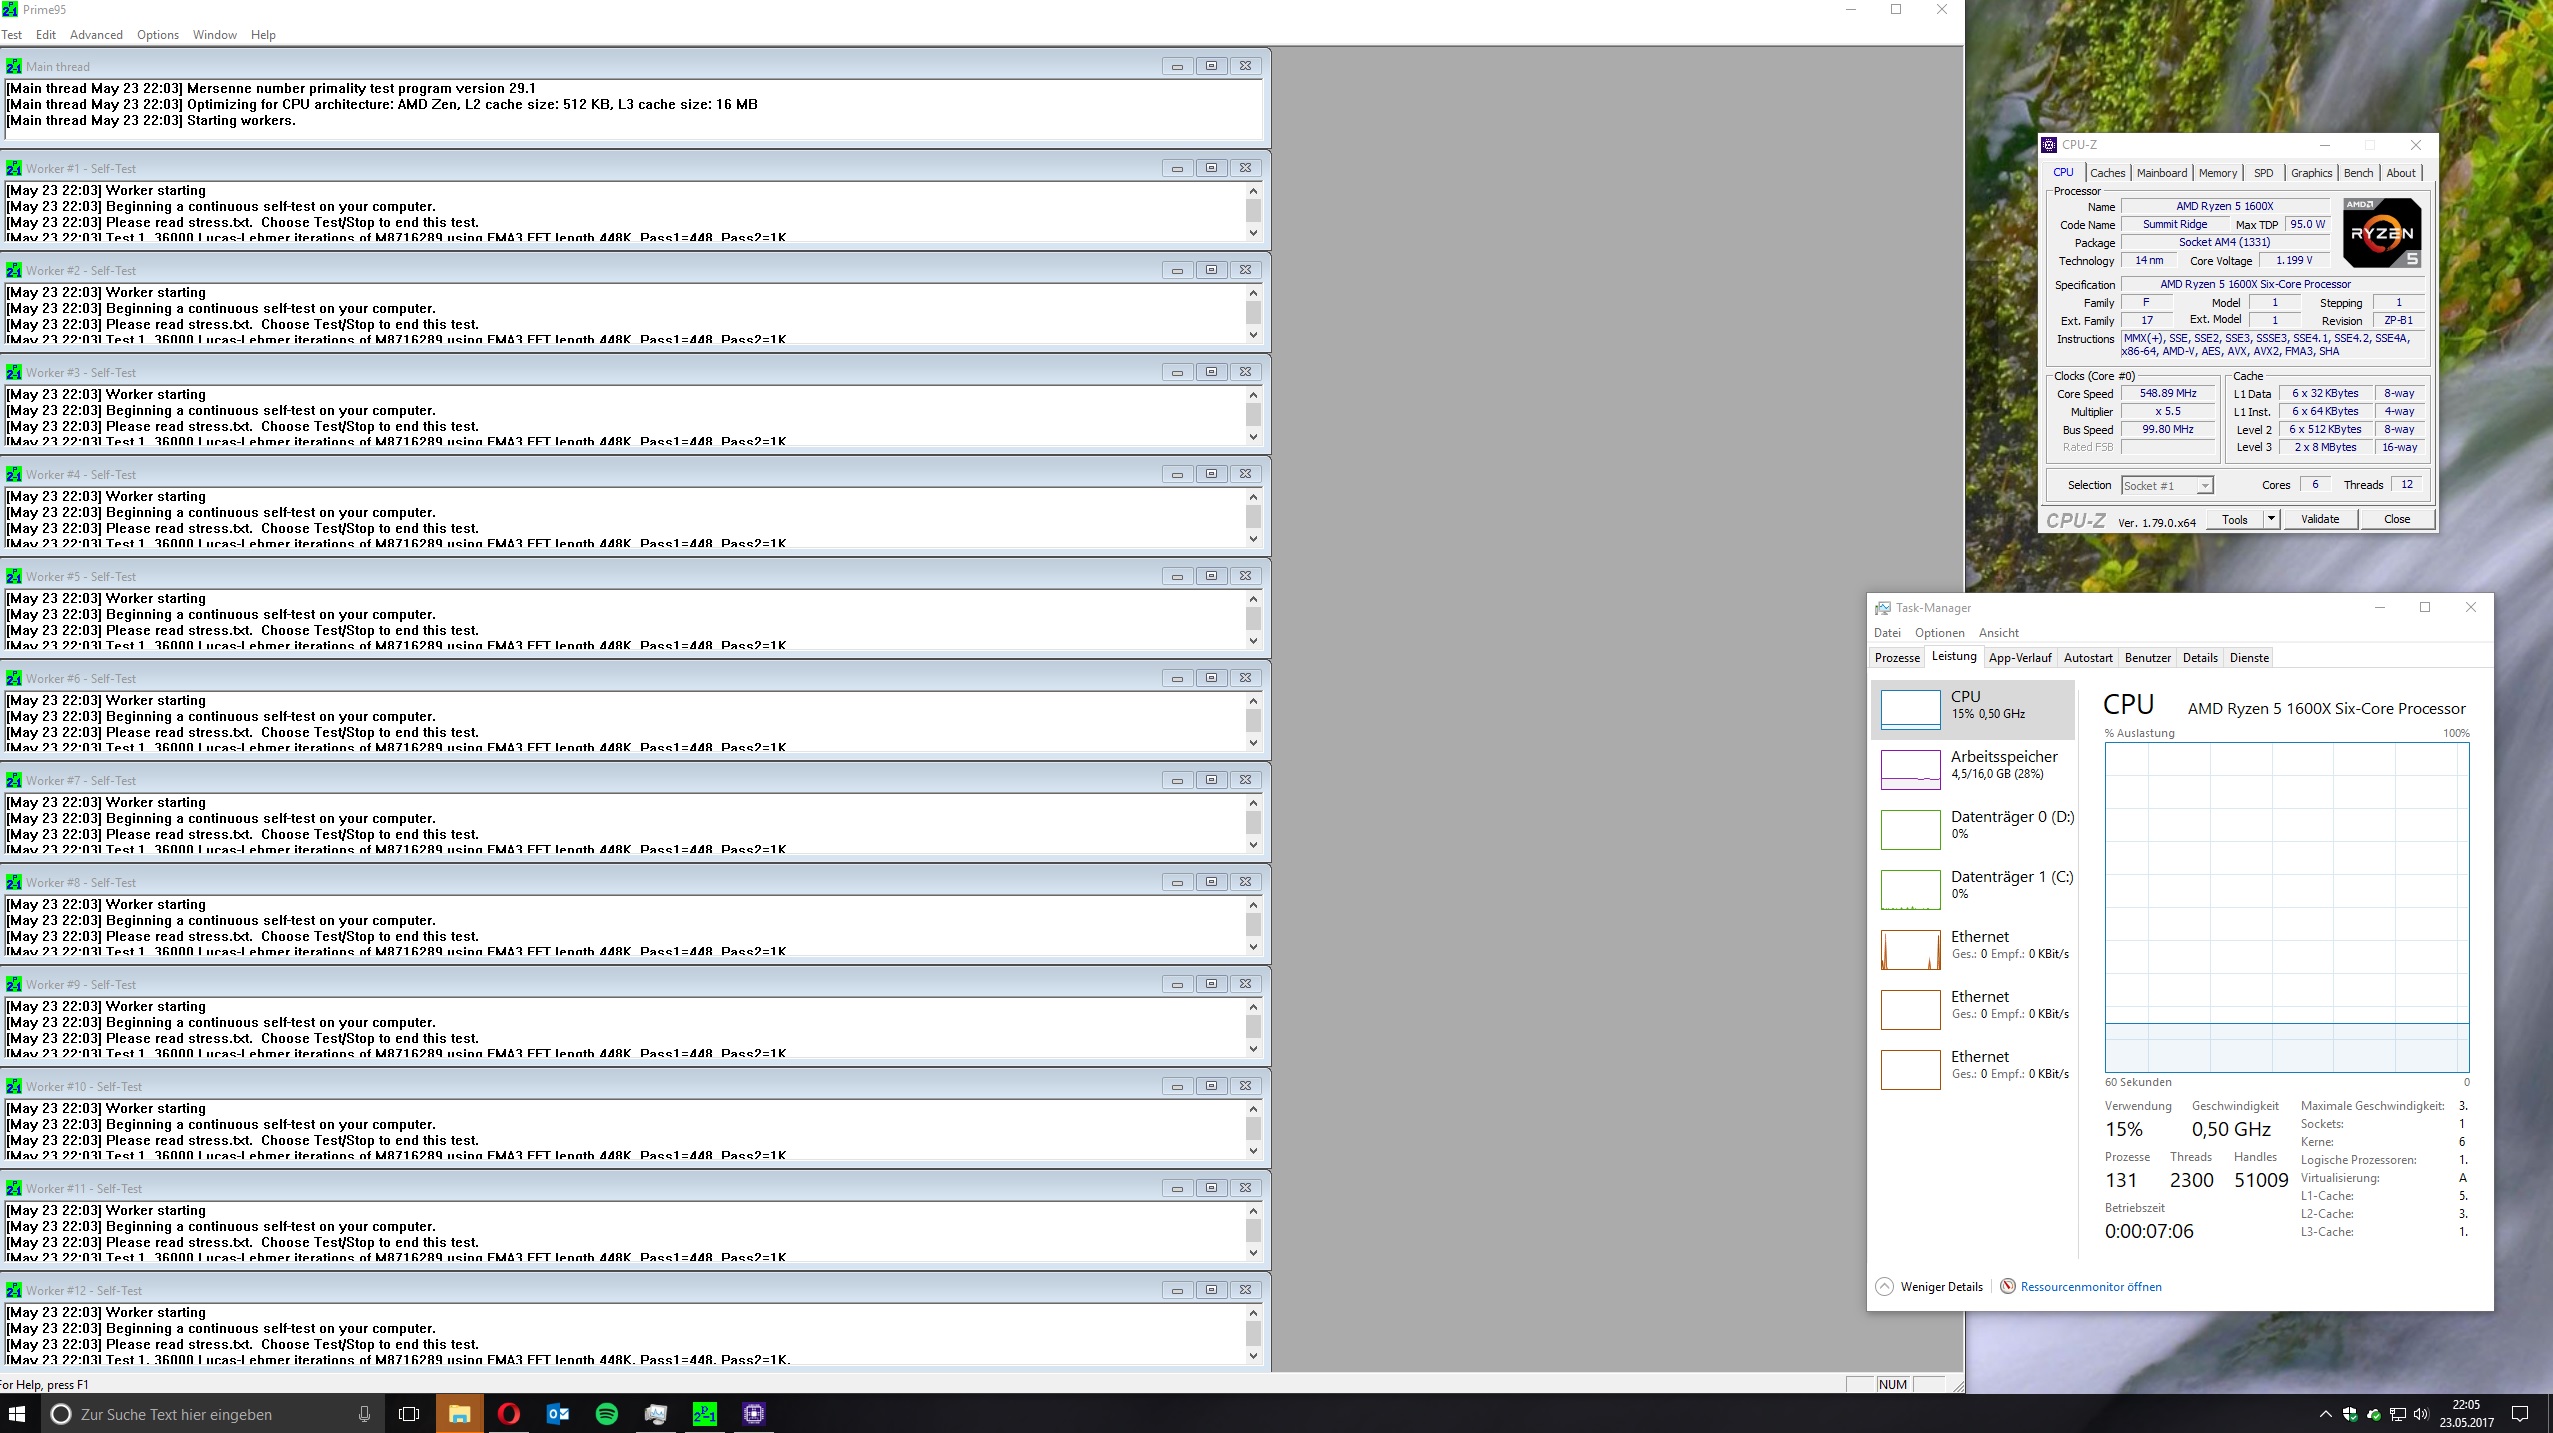Select the Arbeitsspeicher performance thumbnail
2553x1433 pixels.
tap(1972, 767)
